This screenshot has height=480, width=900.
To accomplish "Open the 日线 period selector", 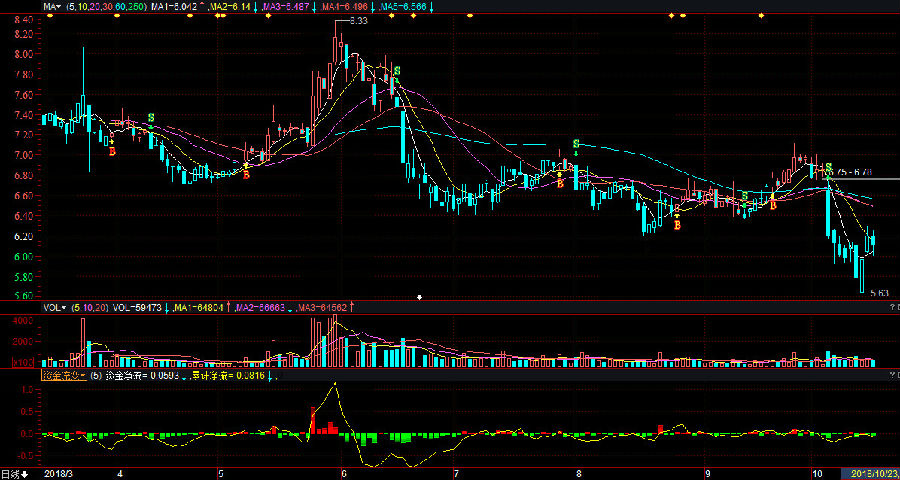I will pos(14,474).
